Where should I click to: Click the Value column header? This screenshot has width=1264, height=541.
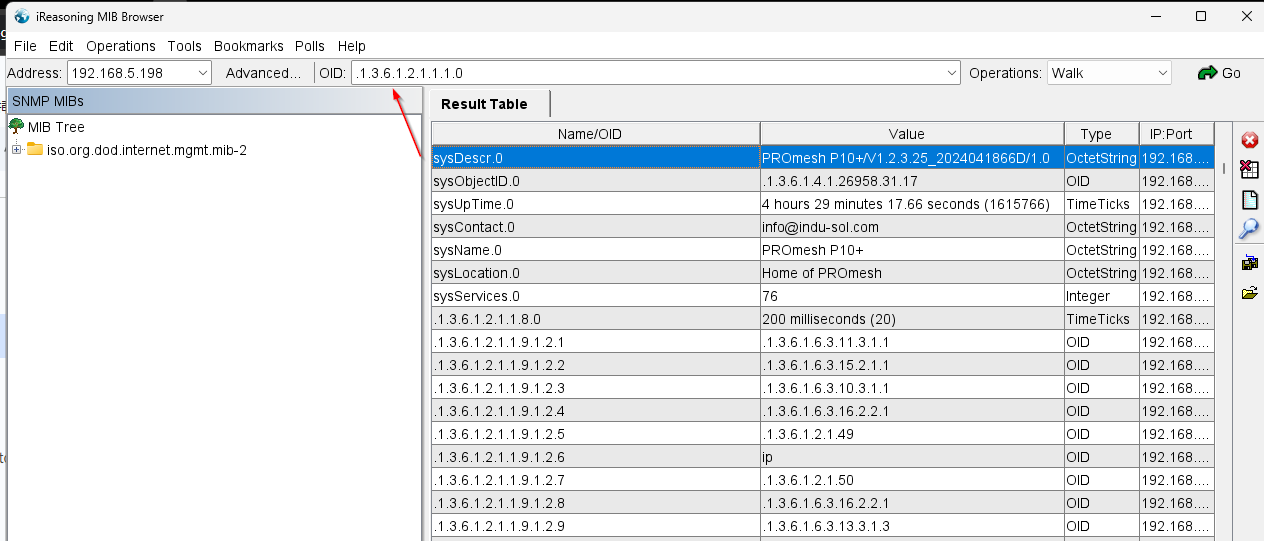[912, 134]
